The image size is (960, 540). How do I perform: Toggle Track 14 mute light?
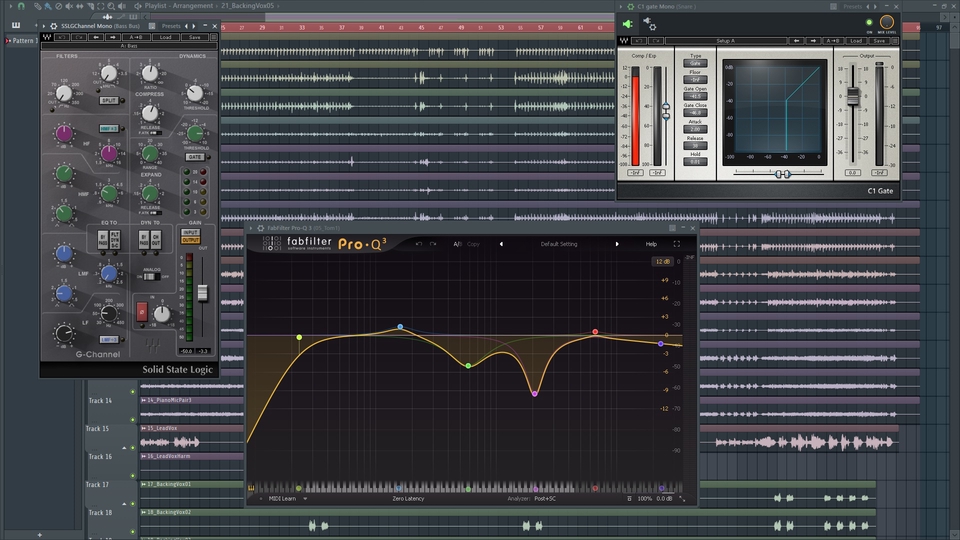(x=133, y=420)
